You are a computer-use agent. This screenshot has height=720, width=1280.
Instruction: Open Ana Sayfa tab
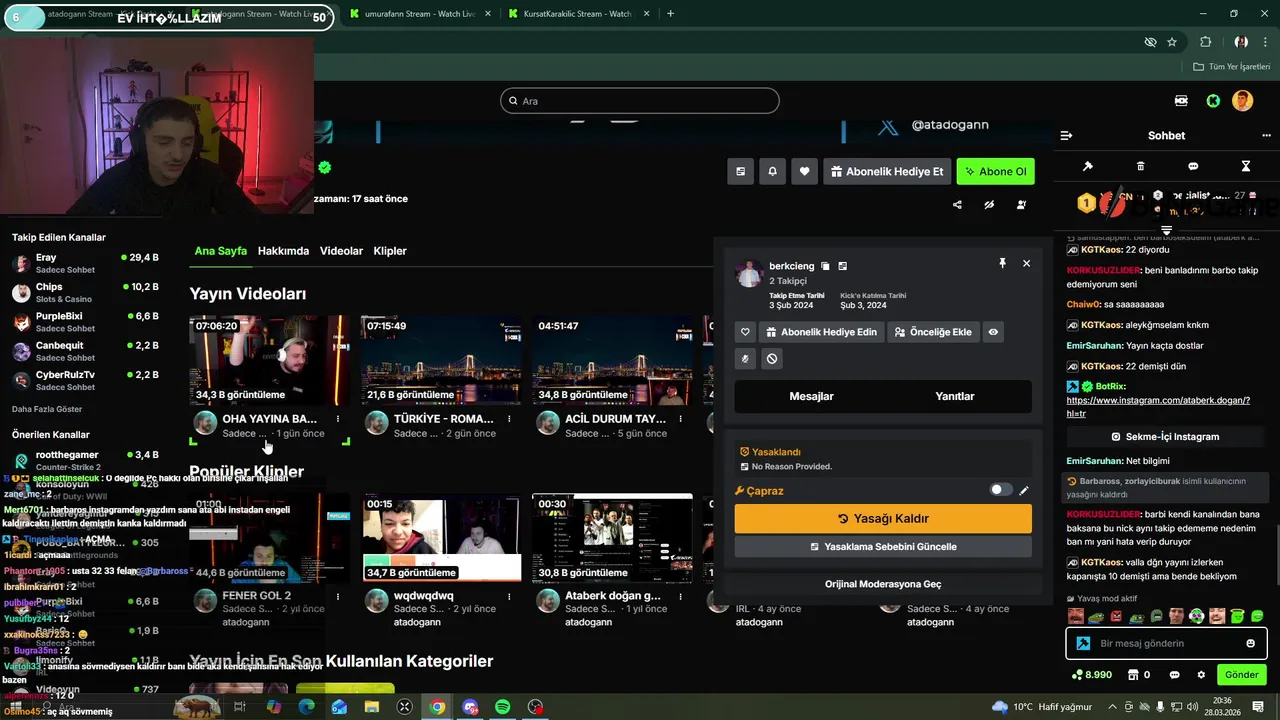click(x=220, y=251)
